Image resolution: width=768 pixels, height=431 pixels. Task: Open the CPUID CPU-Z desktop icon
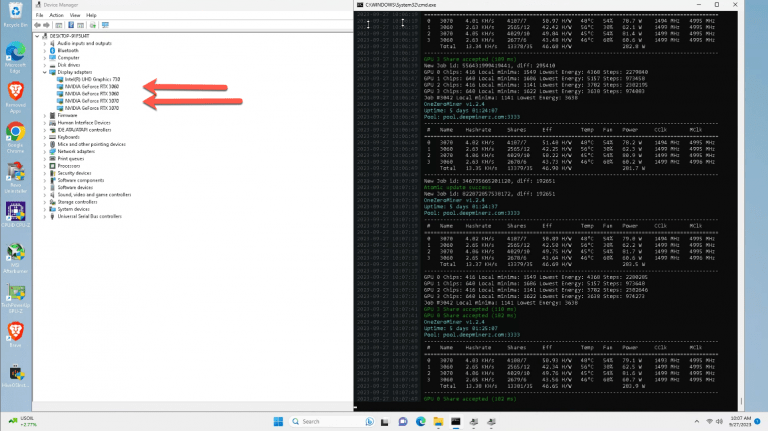[x=15, y=214]
